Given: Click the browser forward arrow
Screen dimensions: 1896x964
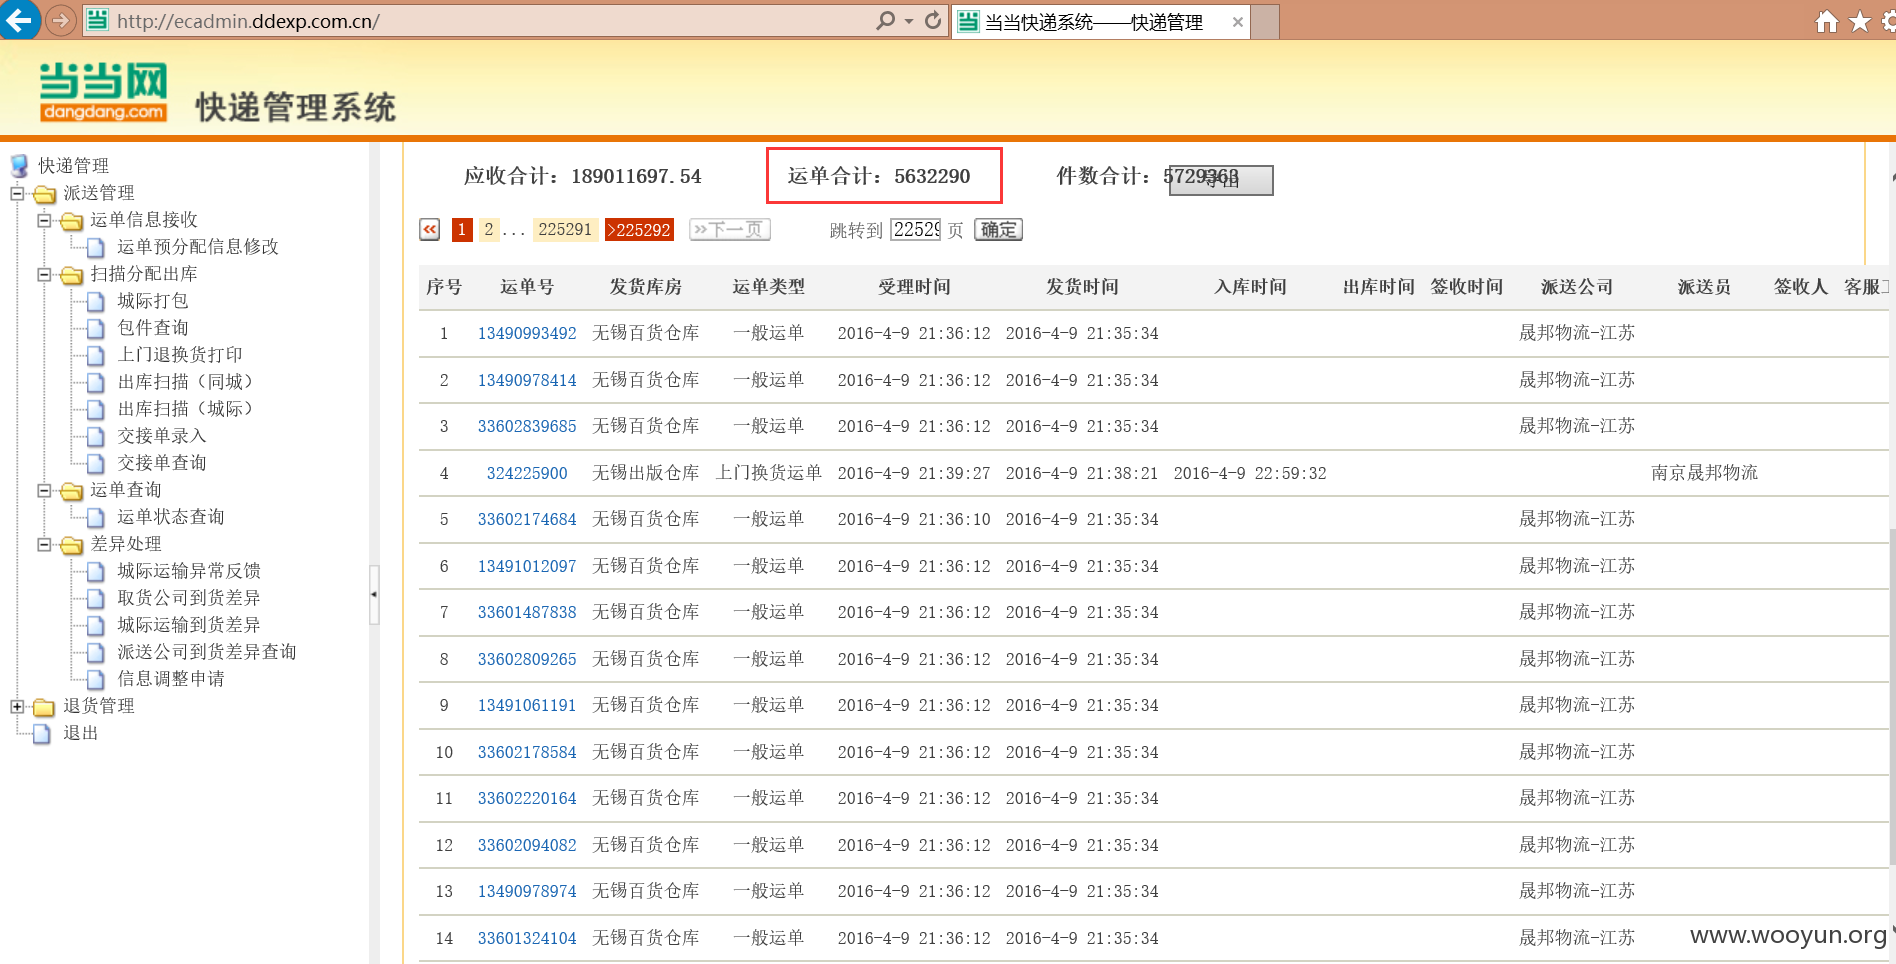Looking at the screenshot, I should click(60, 20).
